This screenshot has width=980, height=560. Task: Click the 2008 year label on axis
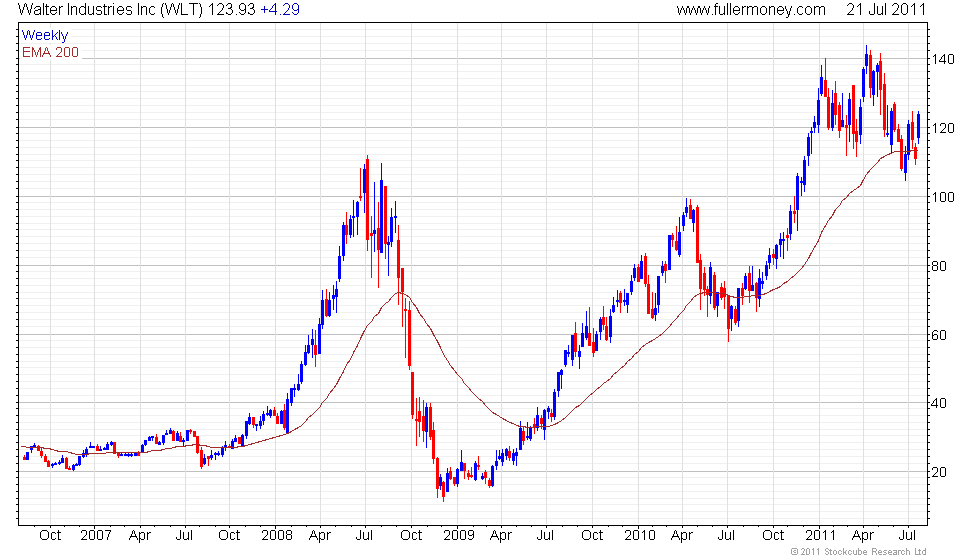(277, 535)
